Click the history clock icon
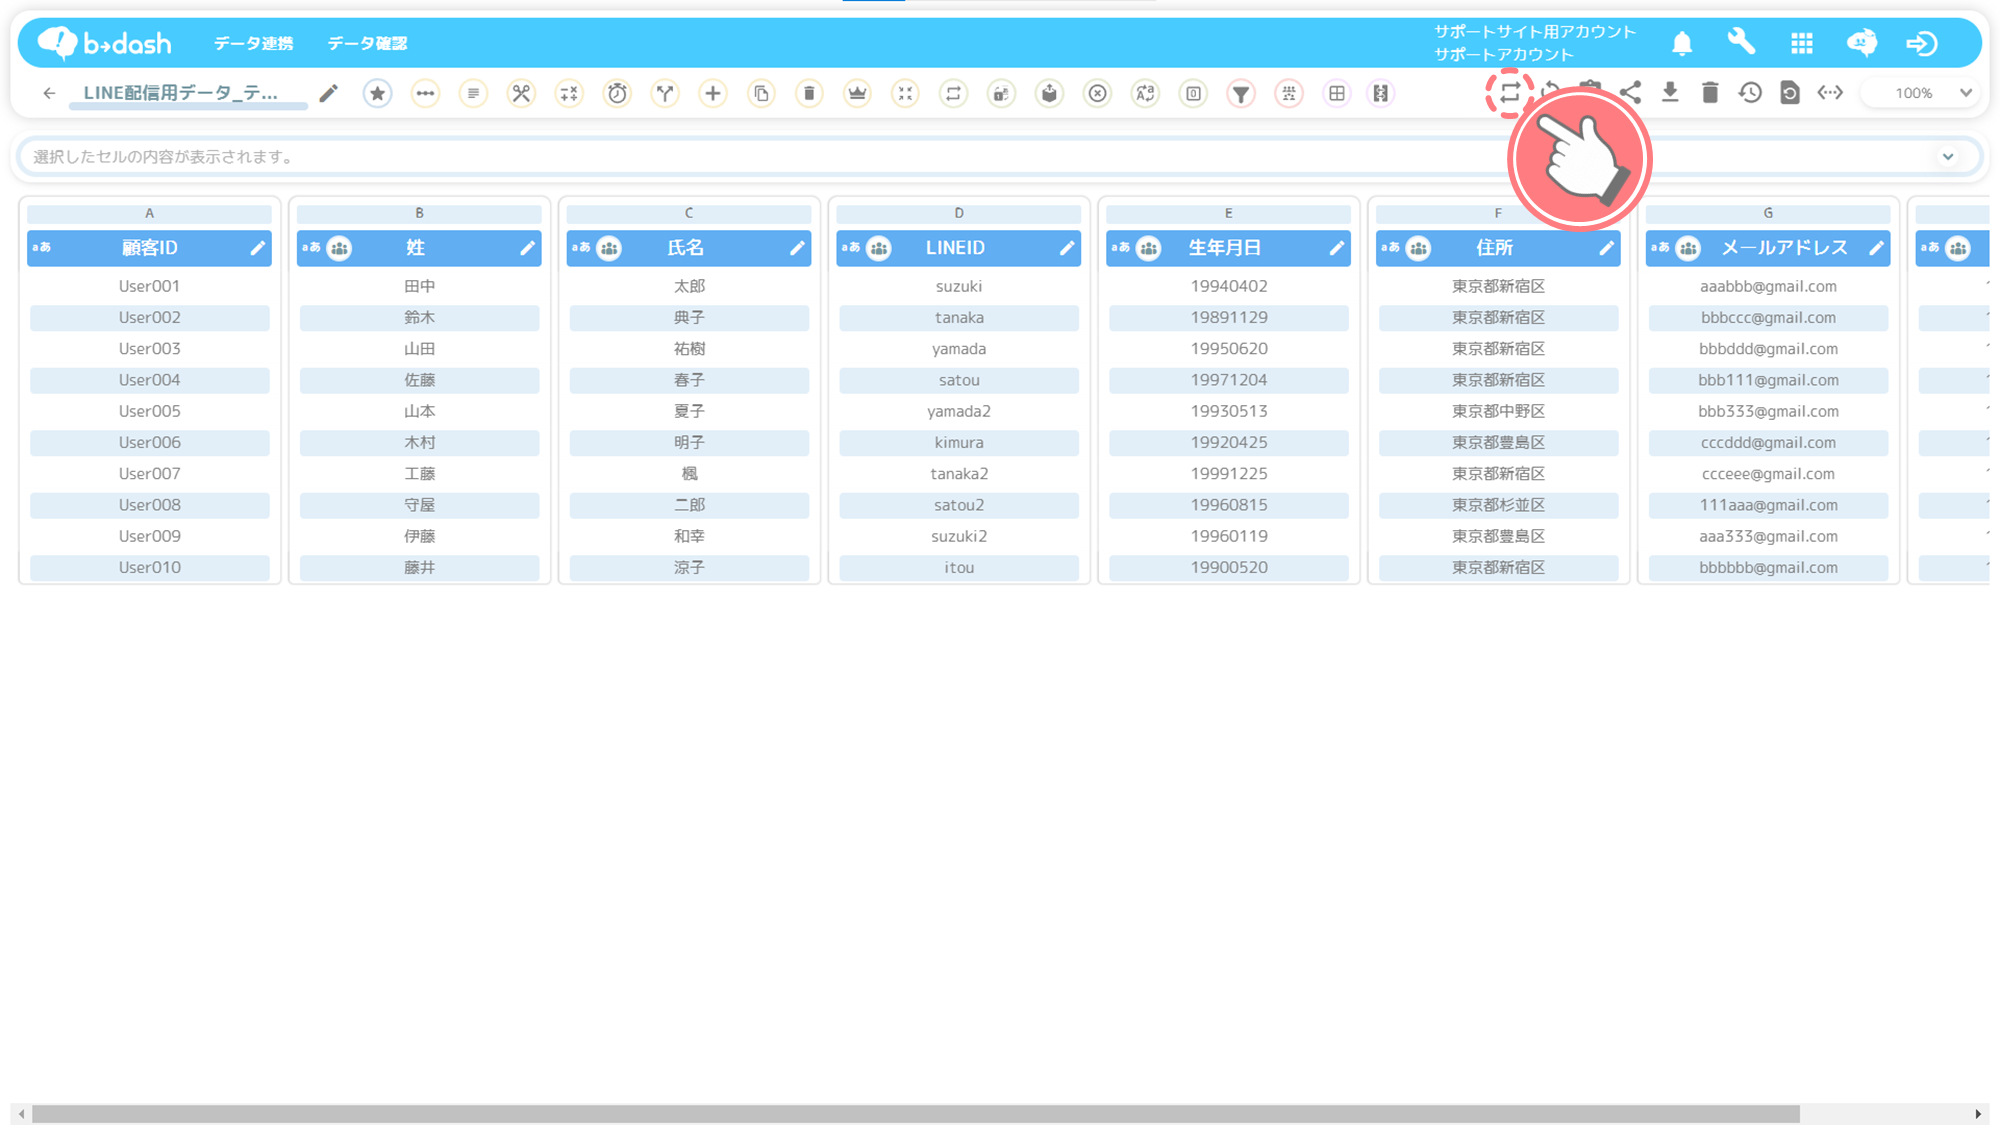Viewport: 2000px width, 1125px height. click(1750, 93)
